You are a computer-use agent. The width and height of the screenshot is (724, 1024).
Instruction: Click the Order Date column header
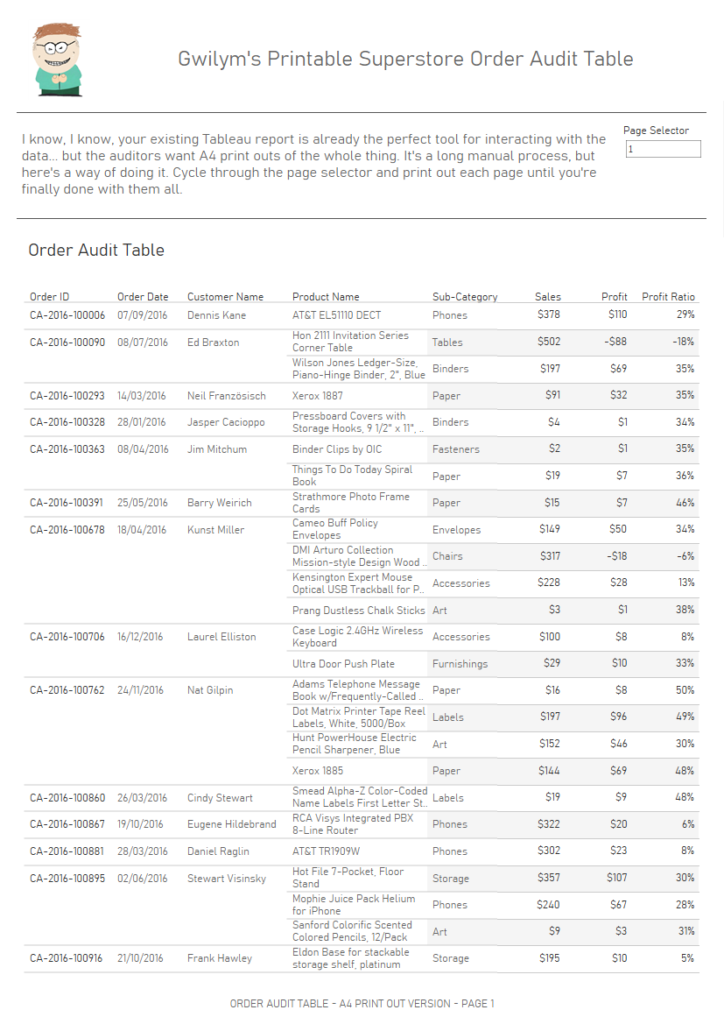pos(142,296)
